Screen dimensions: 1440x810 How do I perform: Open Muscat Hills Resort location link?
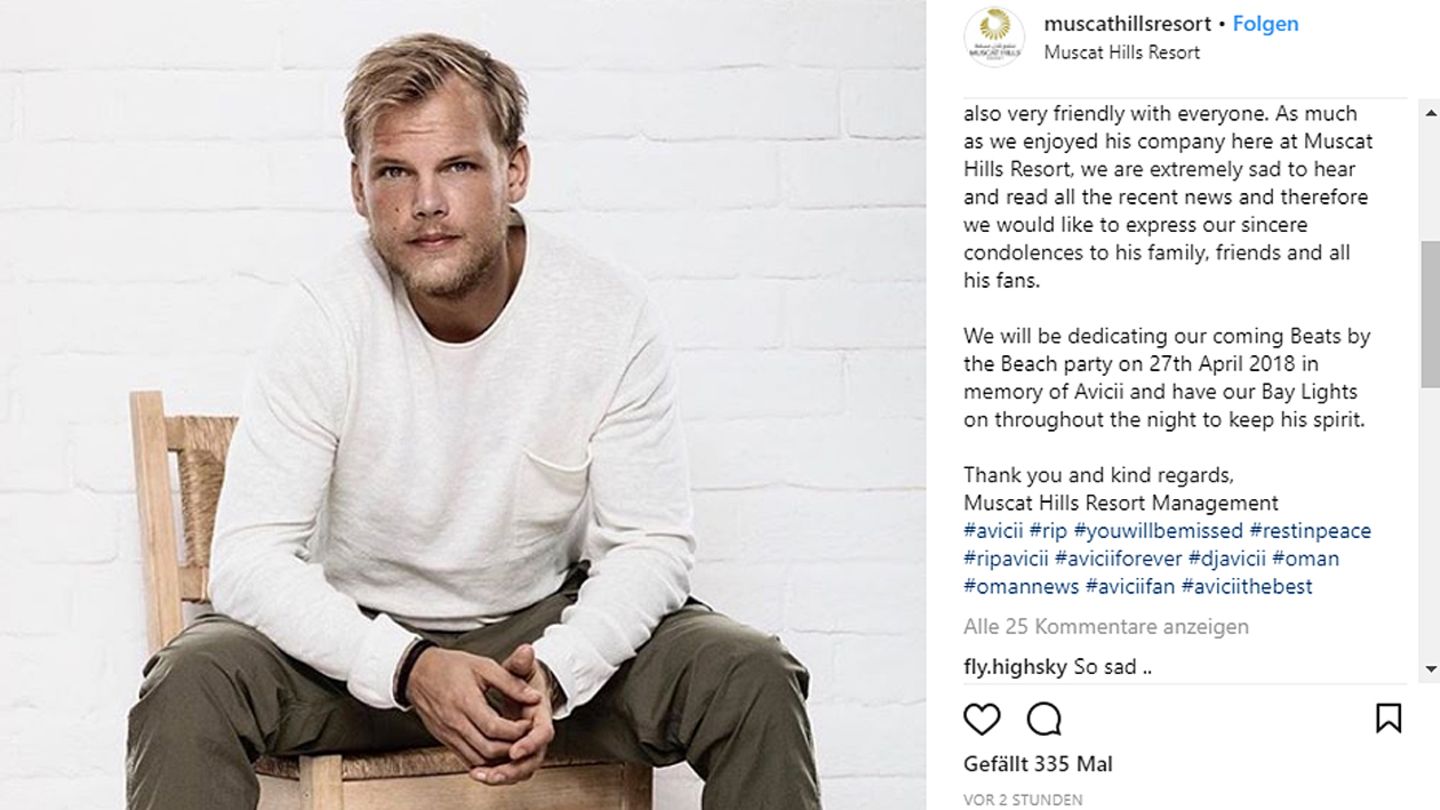(x=1121, y=52)
